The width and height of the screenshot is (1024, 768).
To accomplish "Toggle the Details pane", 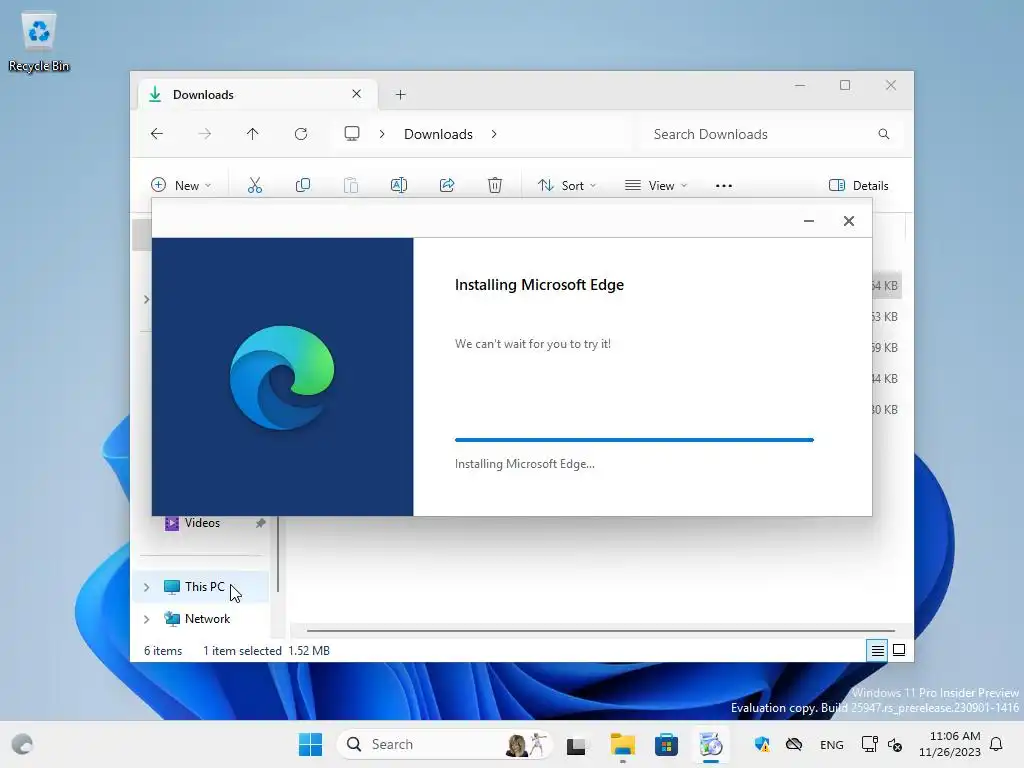I will (x=859, y=185).
